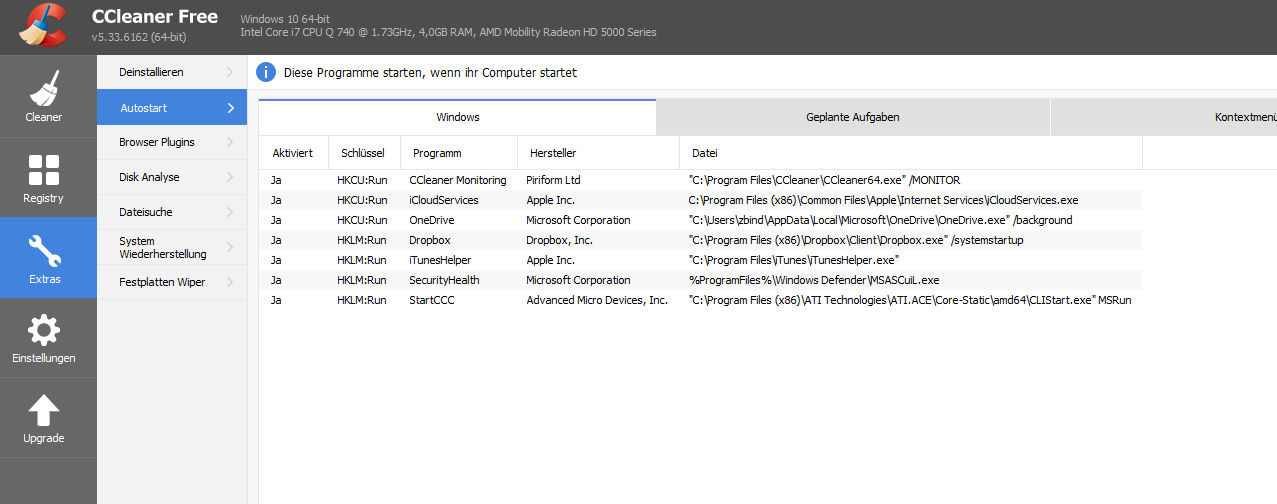The image size is (1277, 504).
Task: Open the Cleaner broom icon
Action: 44,88
